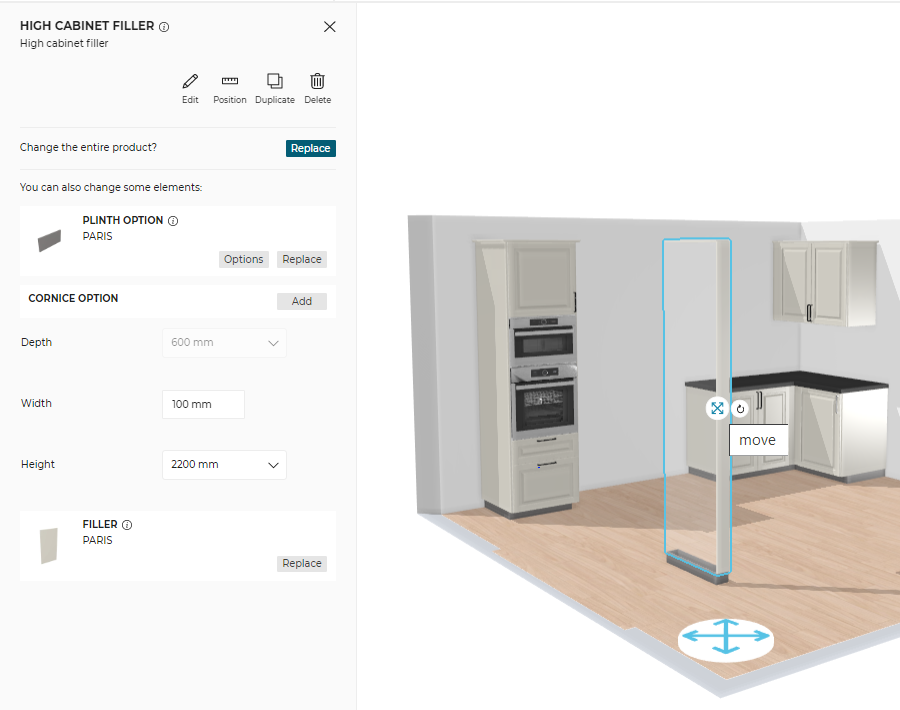The width and height of the screenshot is (900, 710).
Task: Replace the Paris filler element
Action: point(302,563)
